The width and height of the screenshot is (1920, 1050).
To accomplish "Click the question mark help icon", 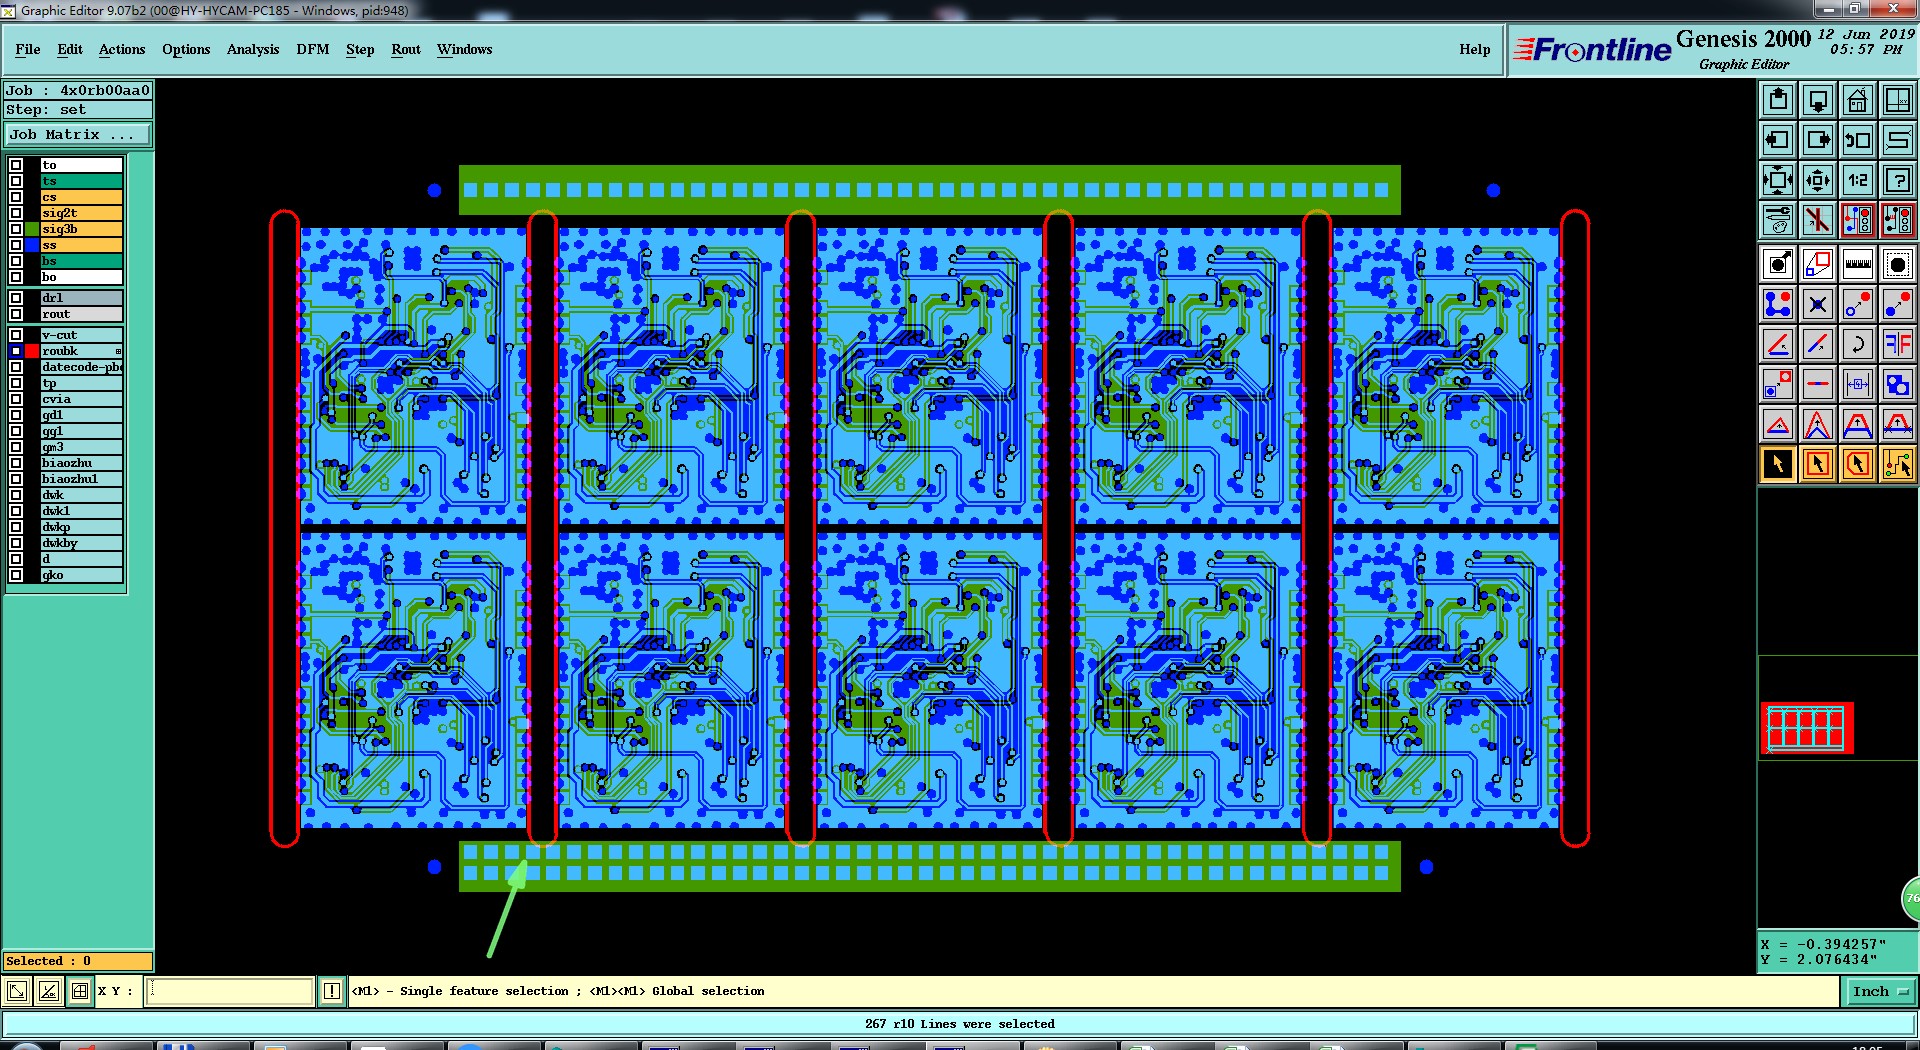I will tap(1898, 180).
